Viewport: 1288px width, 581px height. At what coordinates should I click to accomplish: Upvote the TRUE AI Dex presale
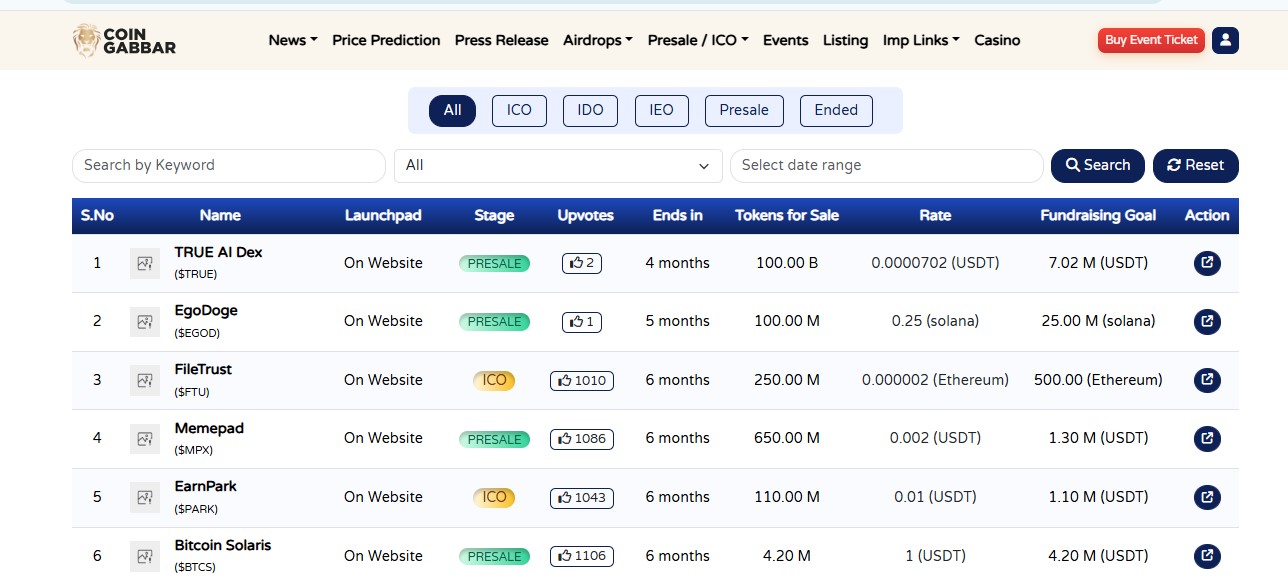point(581,263)
